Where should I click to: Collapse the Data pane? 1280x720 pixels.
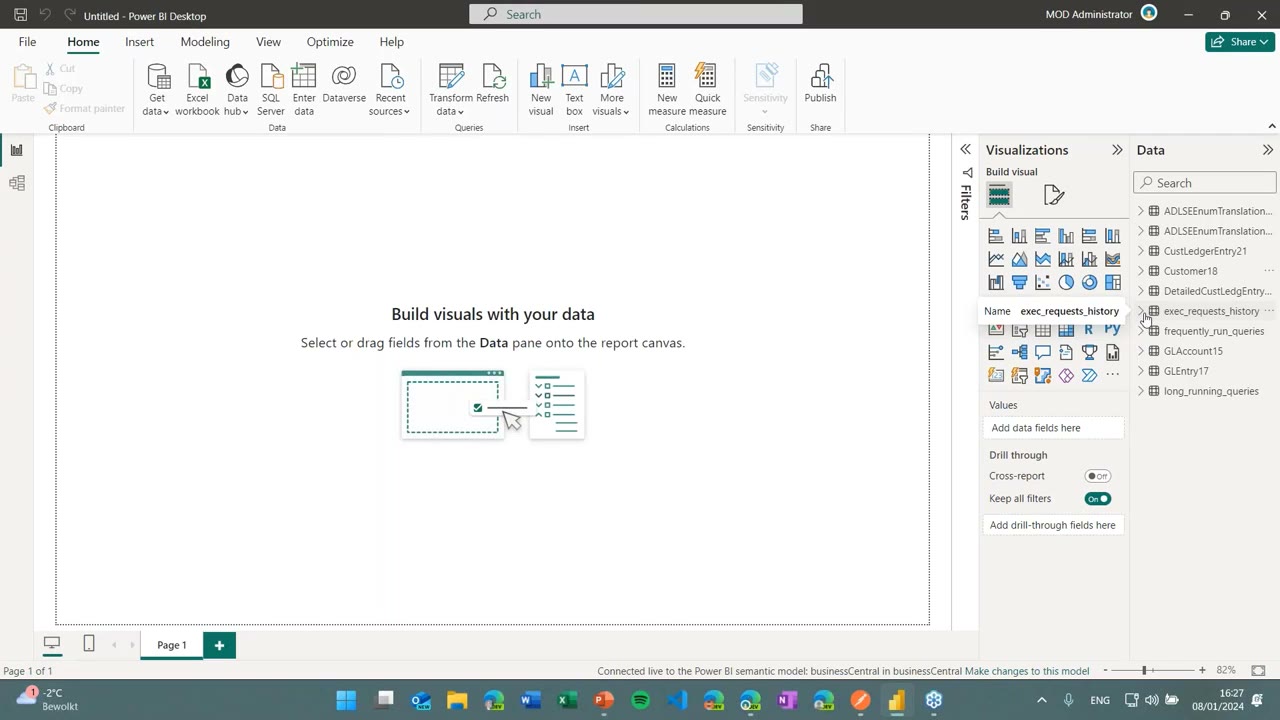[1267, 150]
